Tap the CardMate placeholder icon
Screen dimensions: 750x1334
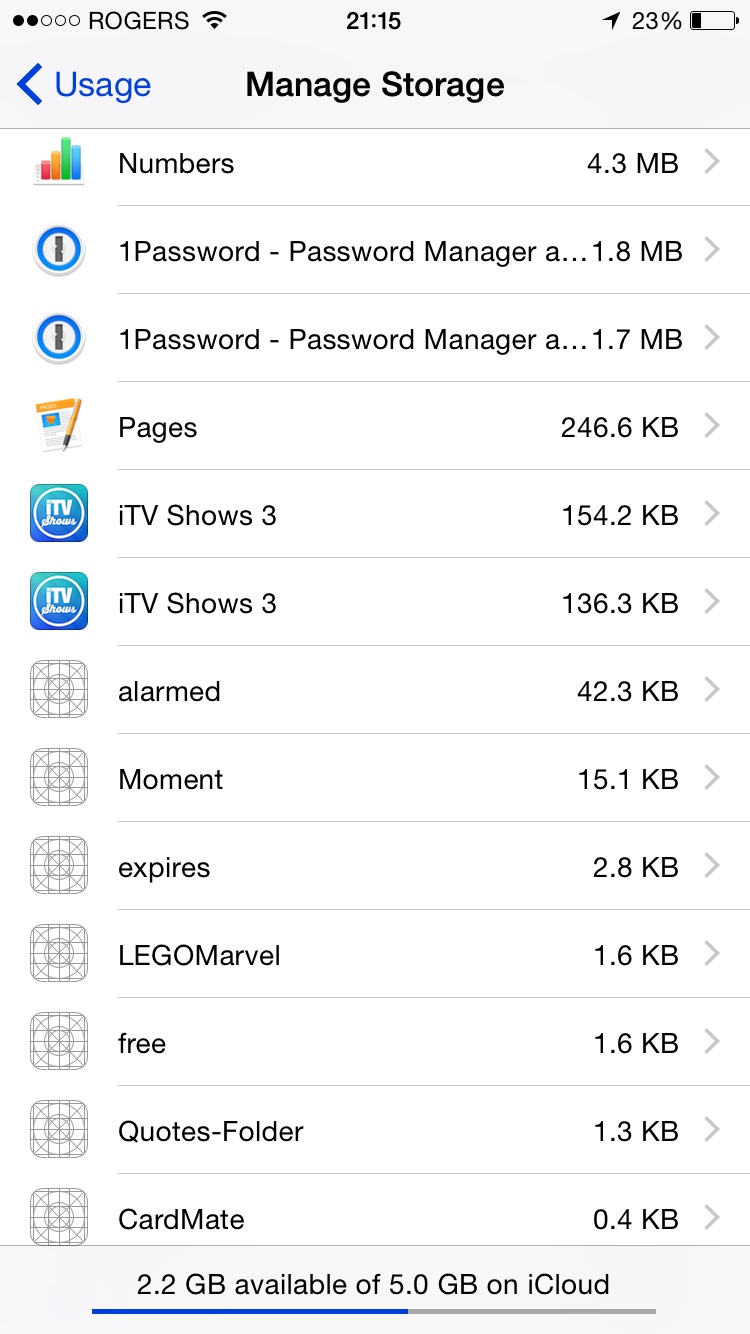pos(59,1216)
